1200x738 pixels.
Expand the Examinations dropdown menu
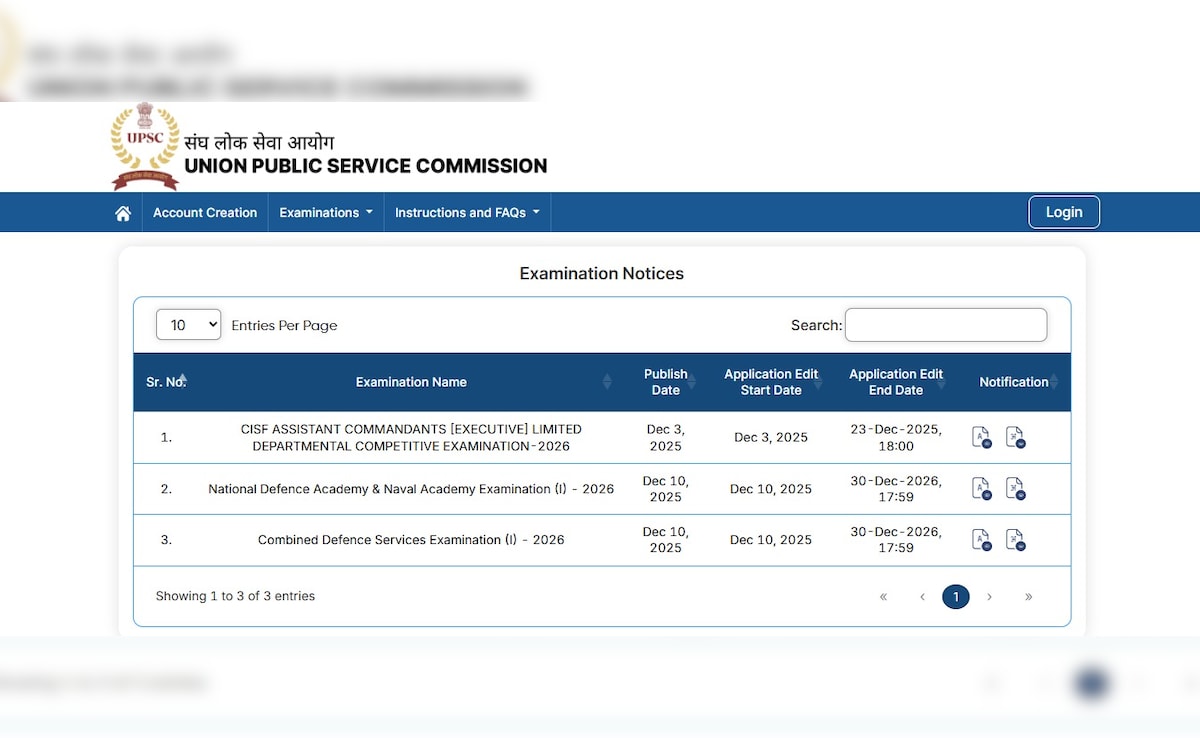(325, 213)
